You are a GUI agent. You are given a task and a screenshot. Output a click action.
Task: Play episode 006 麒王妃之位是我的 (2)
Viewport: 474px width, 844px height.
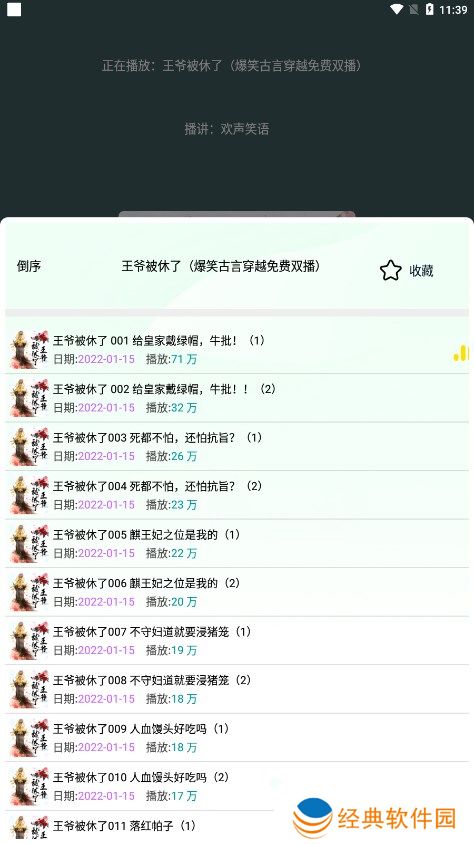(x=237, y=592)
